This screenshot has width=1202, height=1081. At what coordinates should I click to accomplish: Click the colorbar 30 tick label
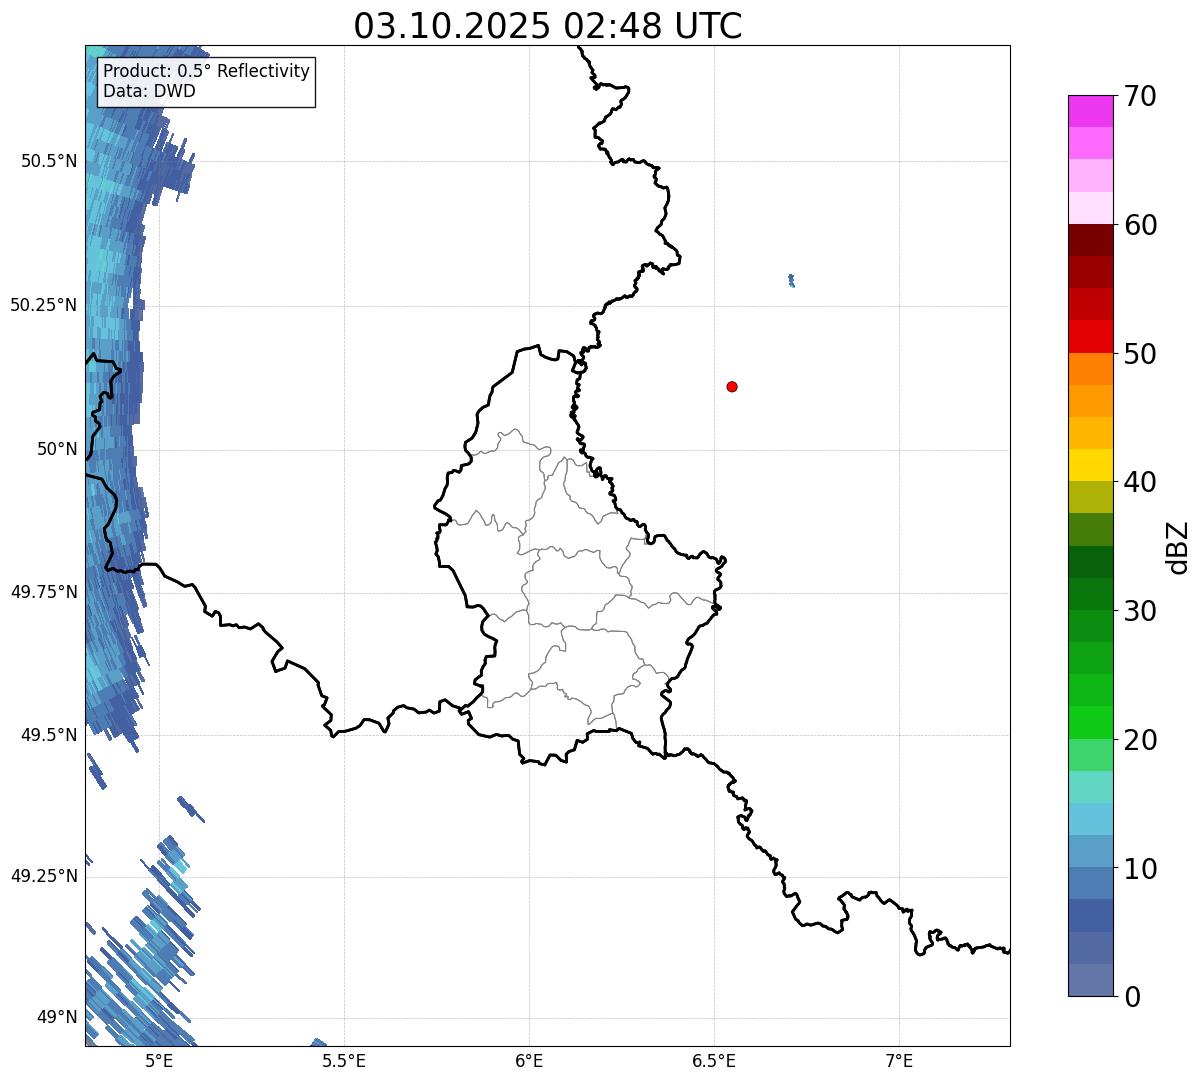click(1140, 611)
